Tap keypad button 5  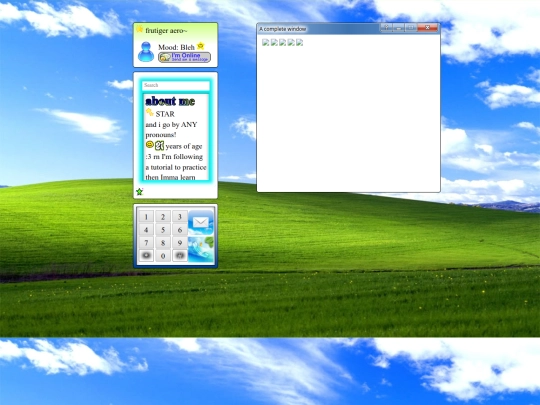[x=163, y=230]
